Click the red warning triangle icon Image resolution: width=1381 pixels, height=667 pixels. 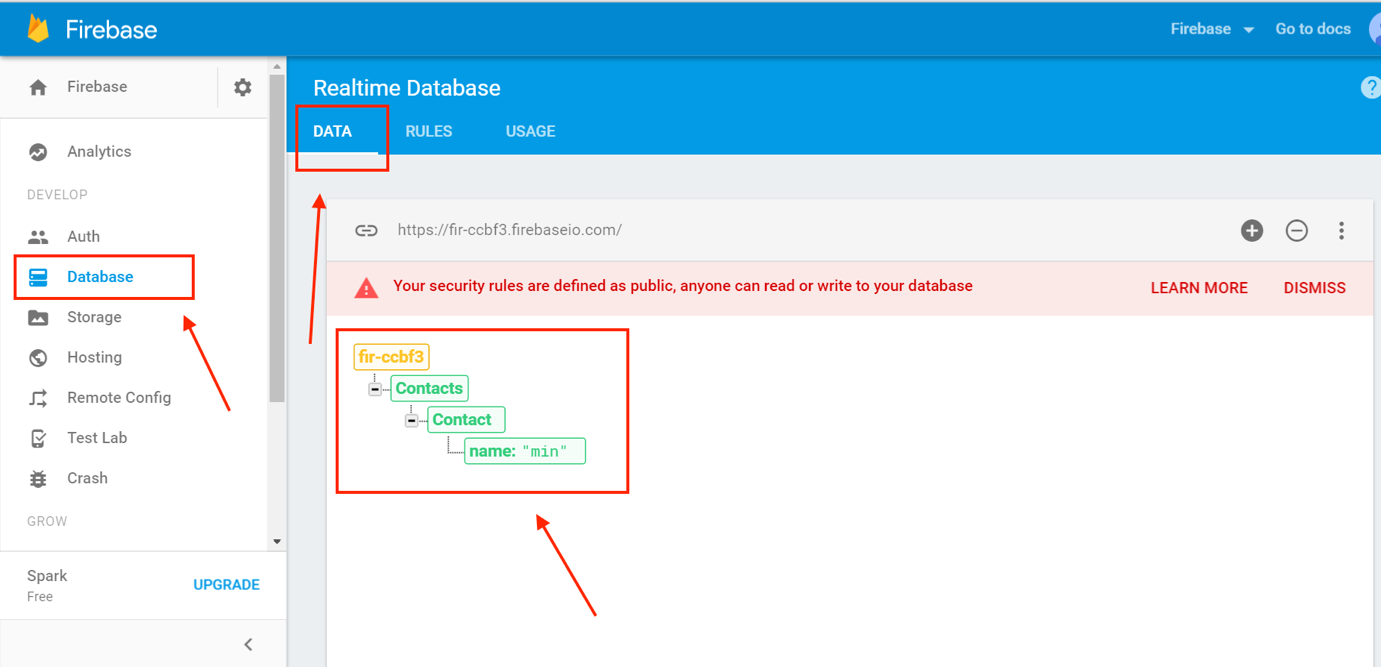tap(367, 288)
